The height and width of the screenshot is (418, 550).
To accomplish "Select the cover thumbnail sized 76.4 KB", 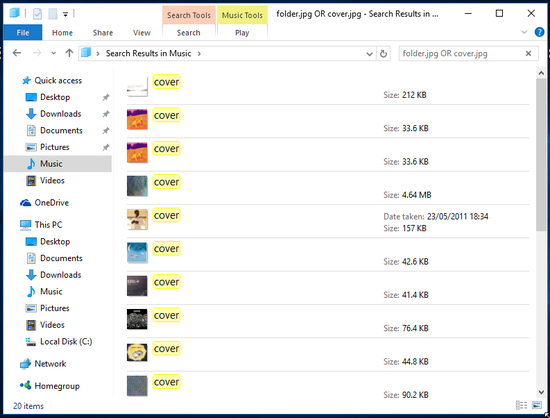I will click(x=137, y=319).
